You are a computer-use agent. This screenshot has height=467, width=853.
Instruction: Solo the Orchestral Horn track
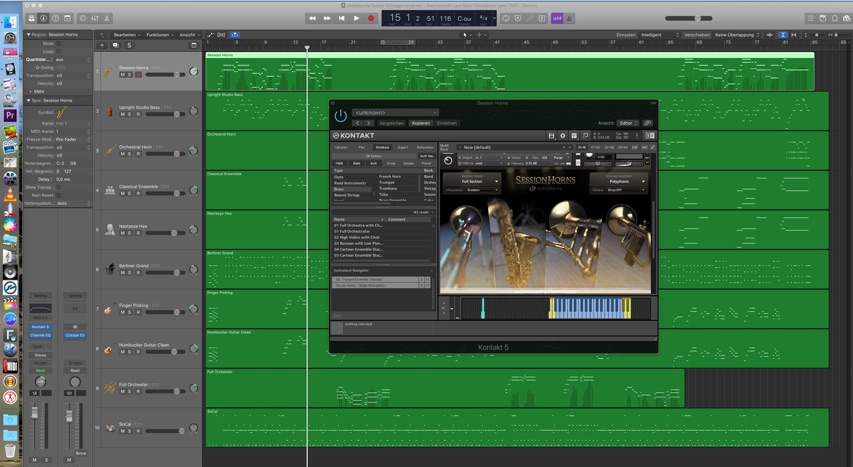131,154
